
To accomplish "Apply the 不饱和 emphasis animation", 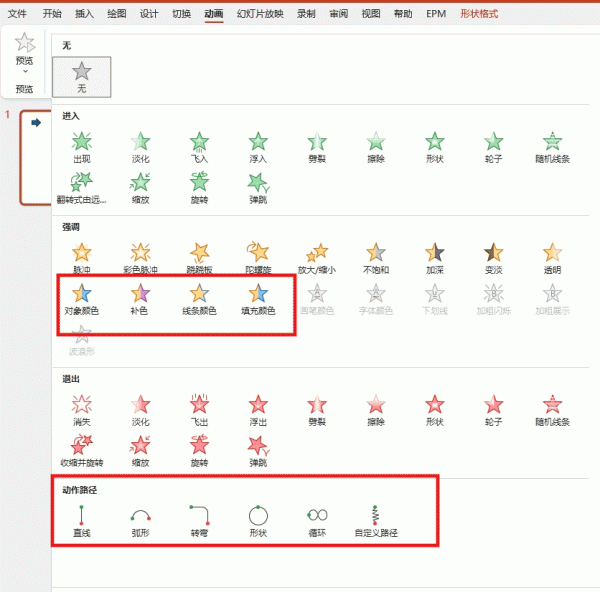I will coord(376,258).
